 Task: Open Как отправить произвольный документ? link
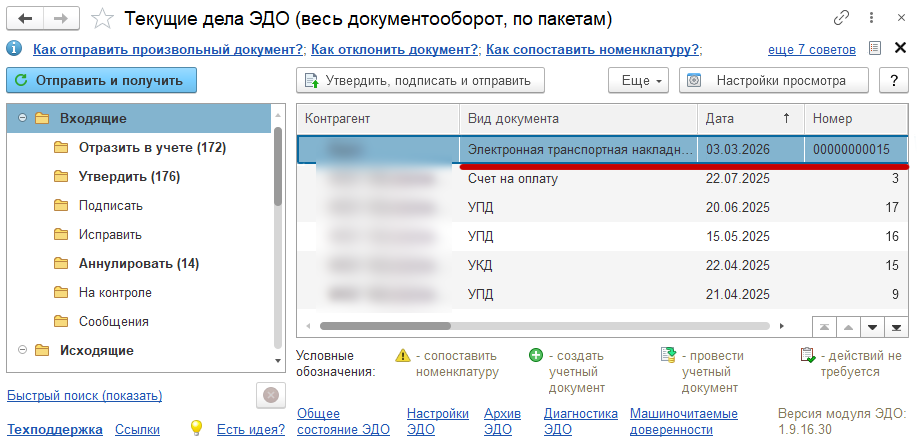click(168, 49)
